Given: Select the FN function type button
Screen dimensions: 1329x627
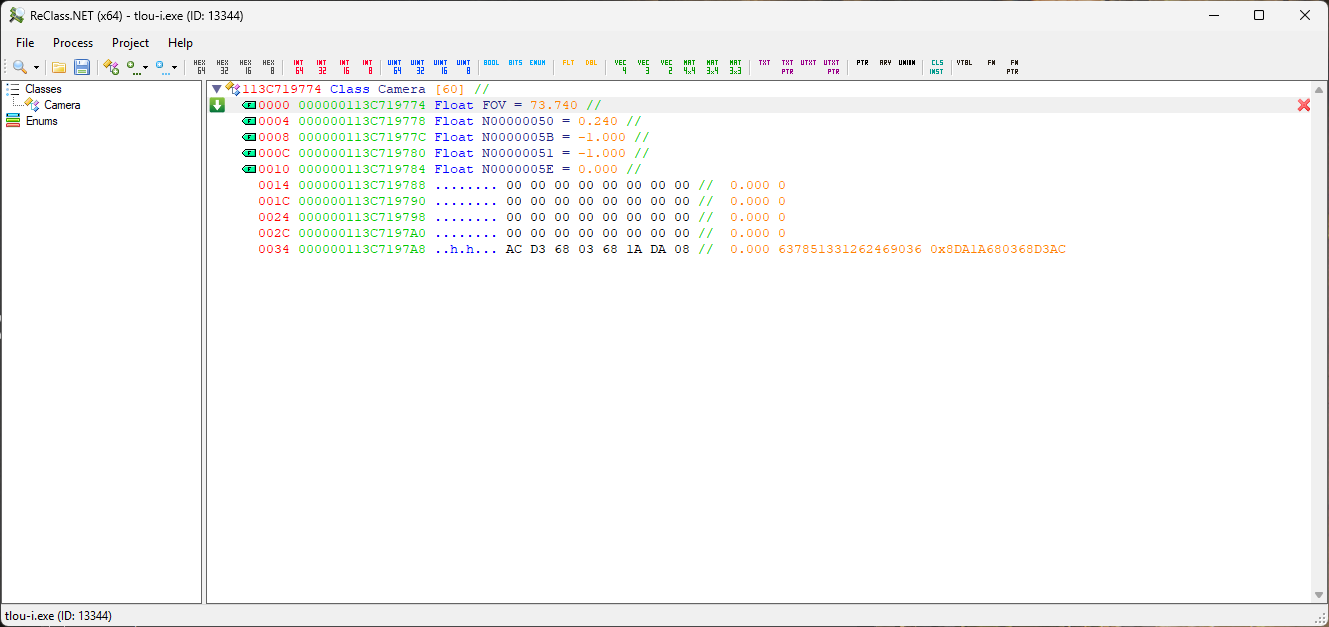Looking at the screenshot, I should coord(991,63).
